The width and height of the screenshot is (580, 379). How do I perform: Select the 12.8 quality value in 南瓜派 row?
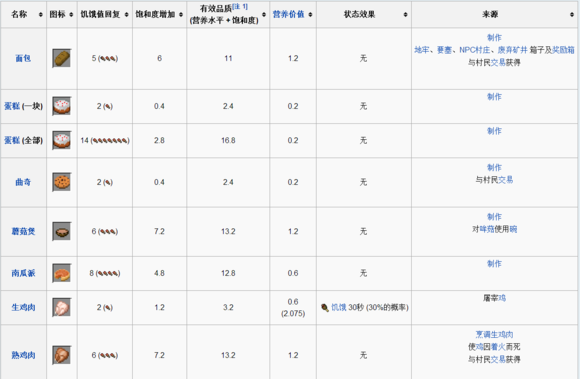(x=228, y=273)
